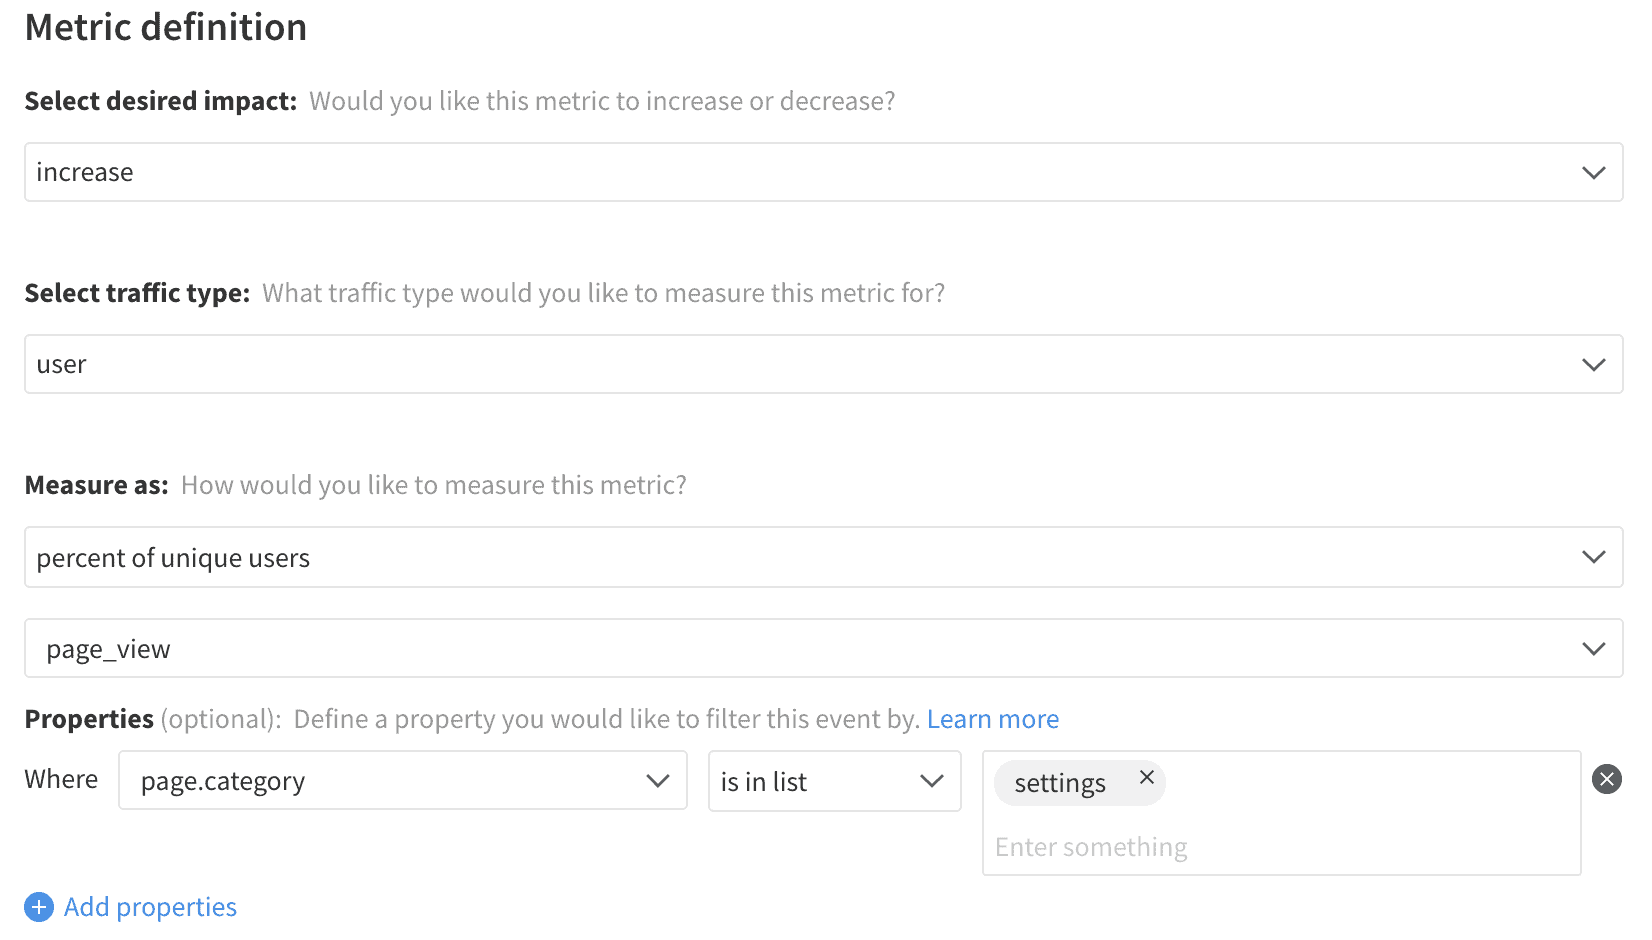
Task: Expand 'percent of unique users' measure dropdown
Action: (824, 557)
